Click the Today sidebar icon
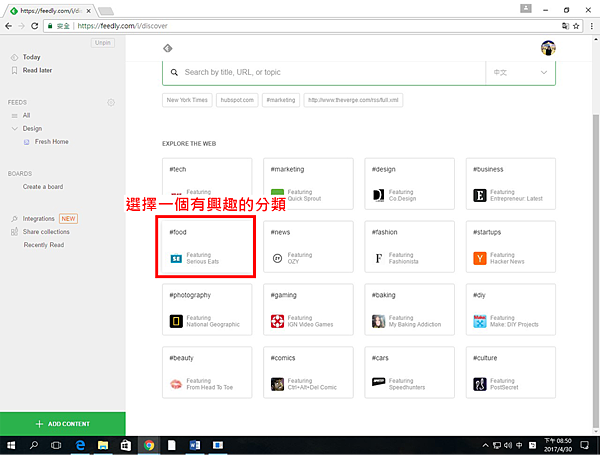Screen dimensions: 600x458 point(14,57)
